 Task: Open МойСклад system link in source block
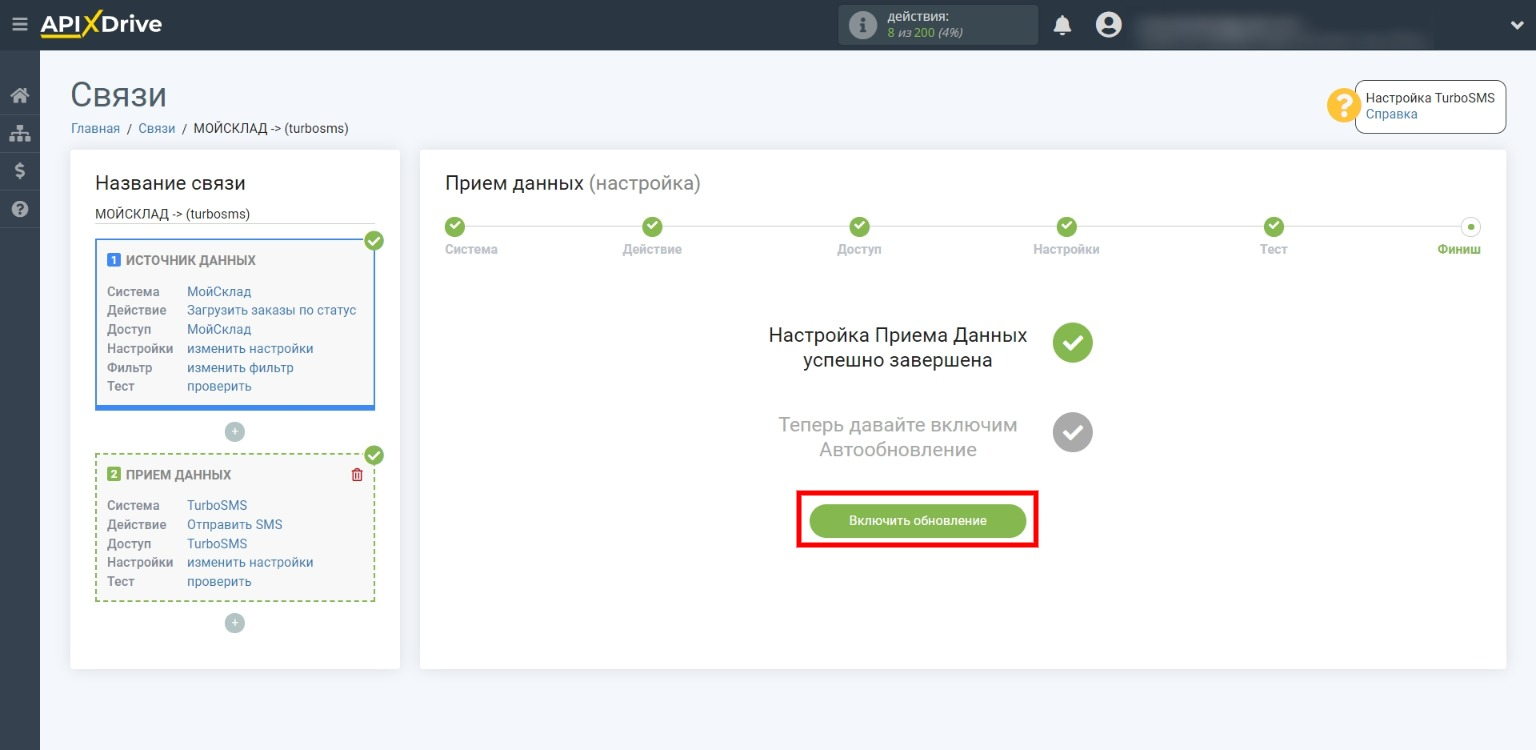(x=219, y=292)
